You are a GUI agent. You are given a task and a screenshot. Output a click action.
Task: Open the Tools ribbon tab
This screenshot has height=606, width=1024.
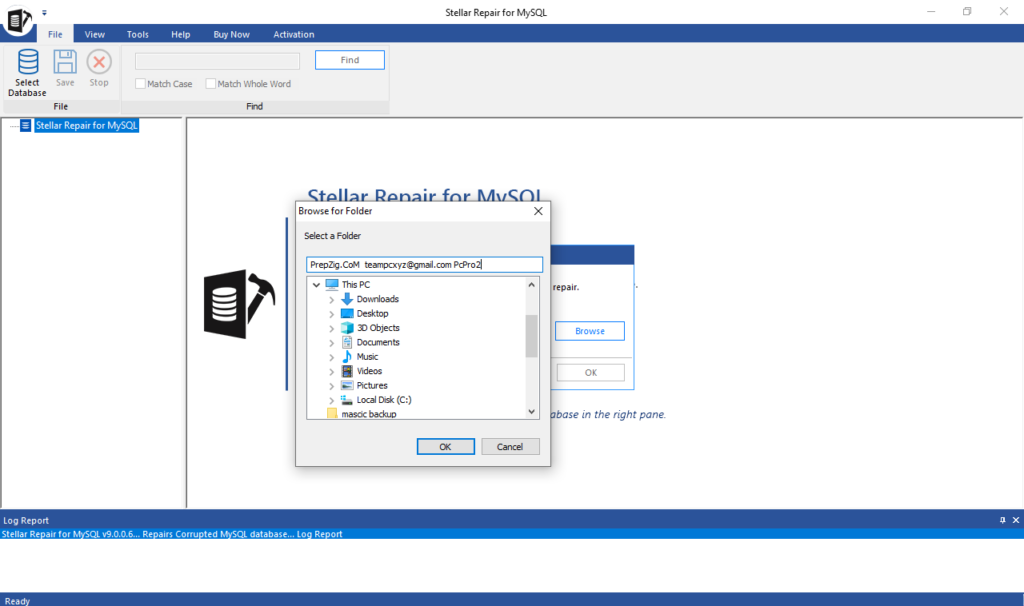click(138, 34)
